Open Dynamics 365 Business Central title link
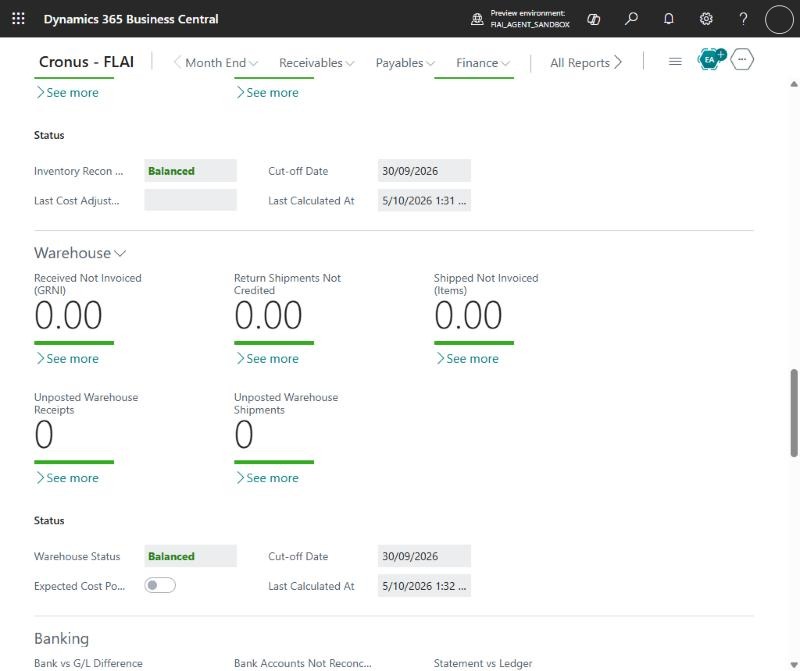Image resolution: width=800 pixels, height=671 pixels. click(131, 19)
